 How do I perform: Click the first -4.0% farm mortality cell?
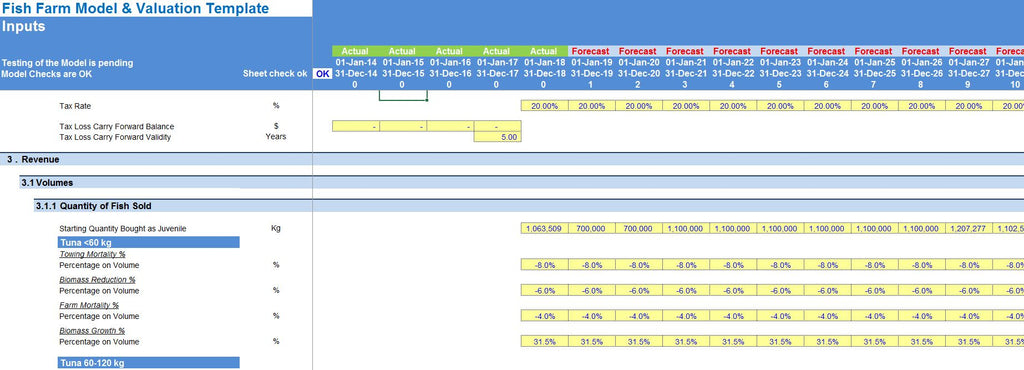click(545, 316)
